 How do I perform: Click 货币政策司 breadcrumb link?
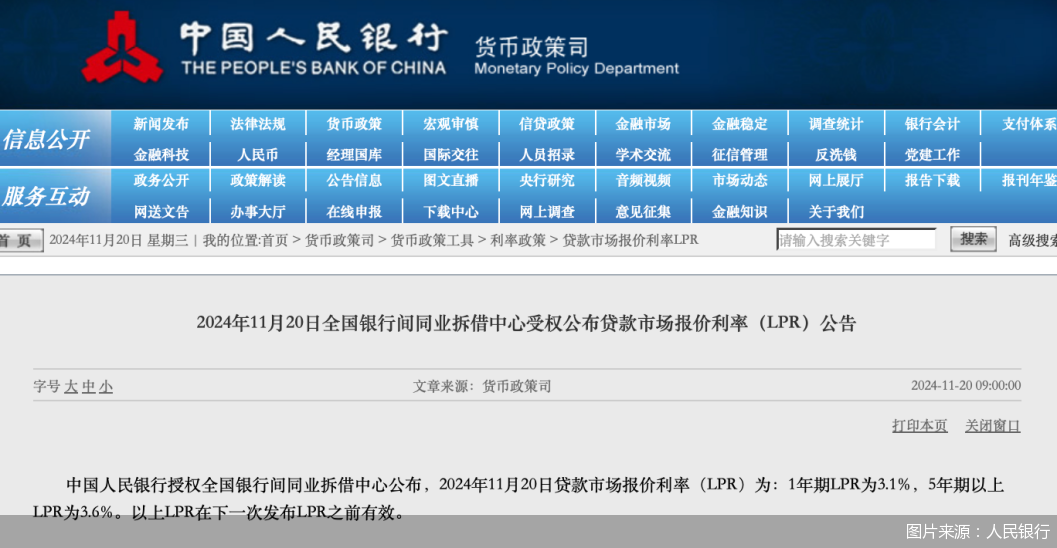click(x=339, y=240)
